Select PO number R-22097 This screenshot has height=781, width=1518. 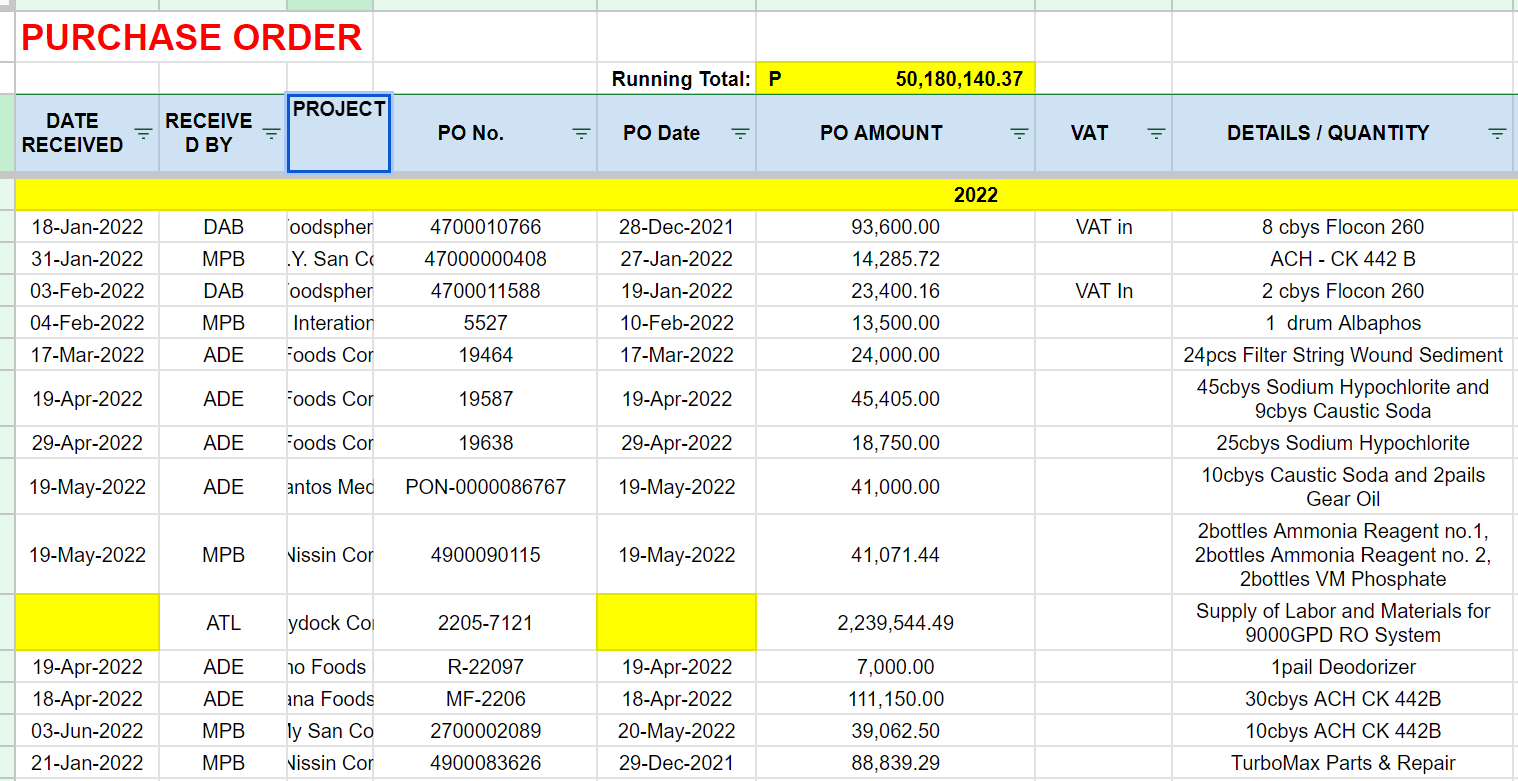pyautogui.click(x=485, y=667)
